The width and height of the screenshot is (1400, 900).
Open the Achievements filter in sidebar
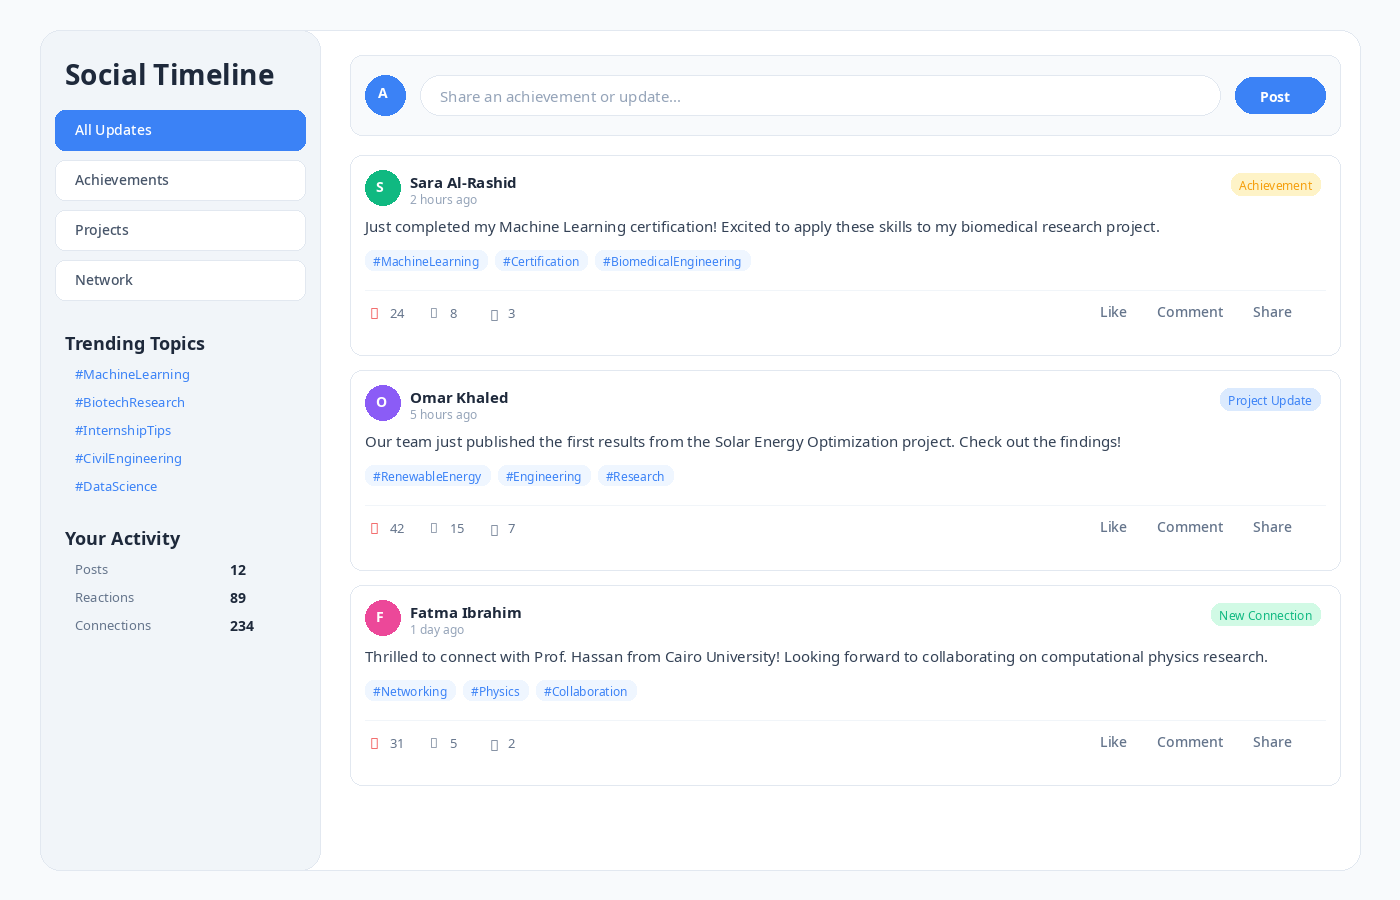pos(180,181)
